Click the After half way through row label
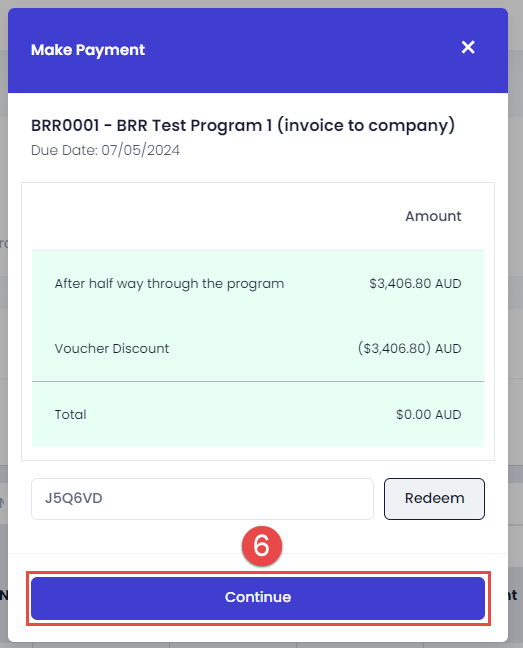 pyautogui.click(x=169, y=284)
